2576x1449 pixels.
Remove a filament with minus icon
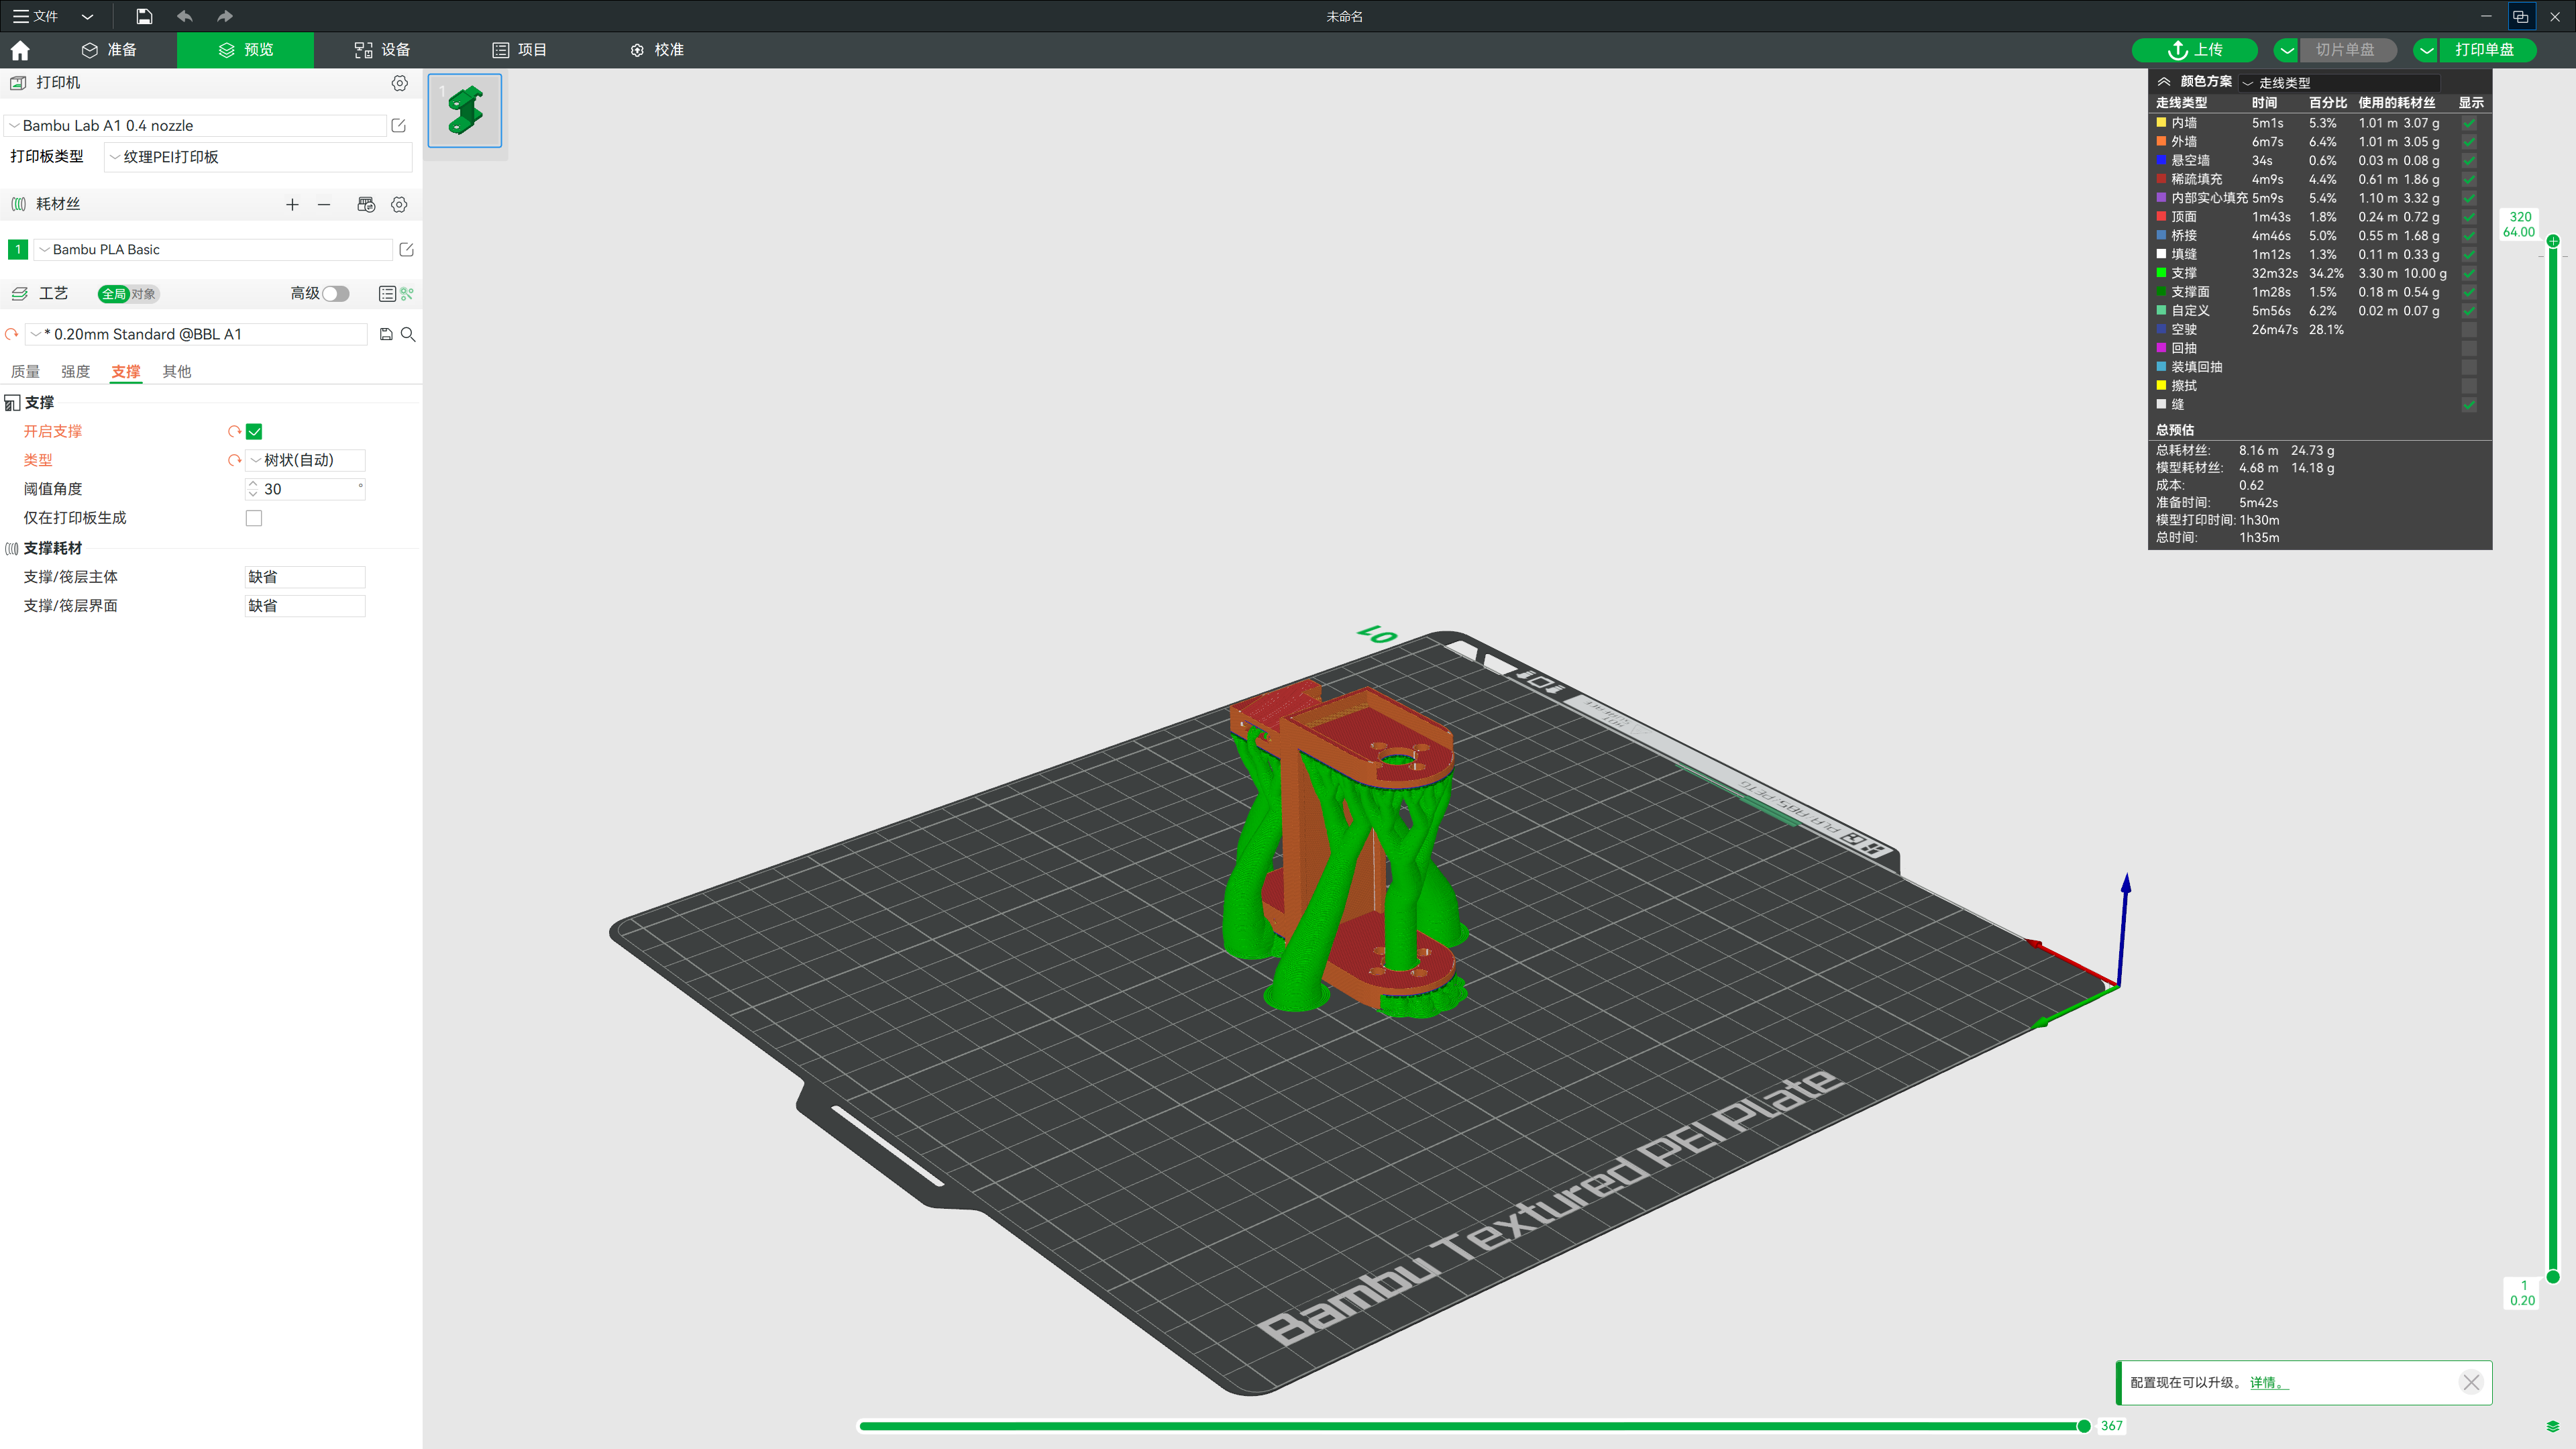tap(324, 204)
